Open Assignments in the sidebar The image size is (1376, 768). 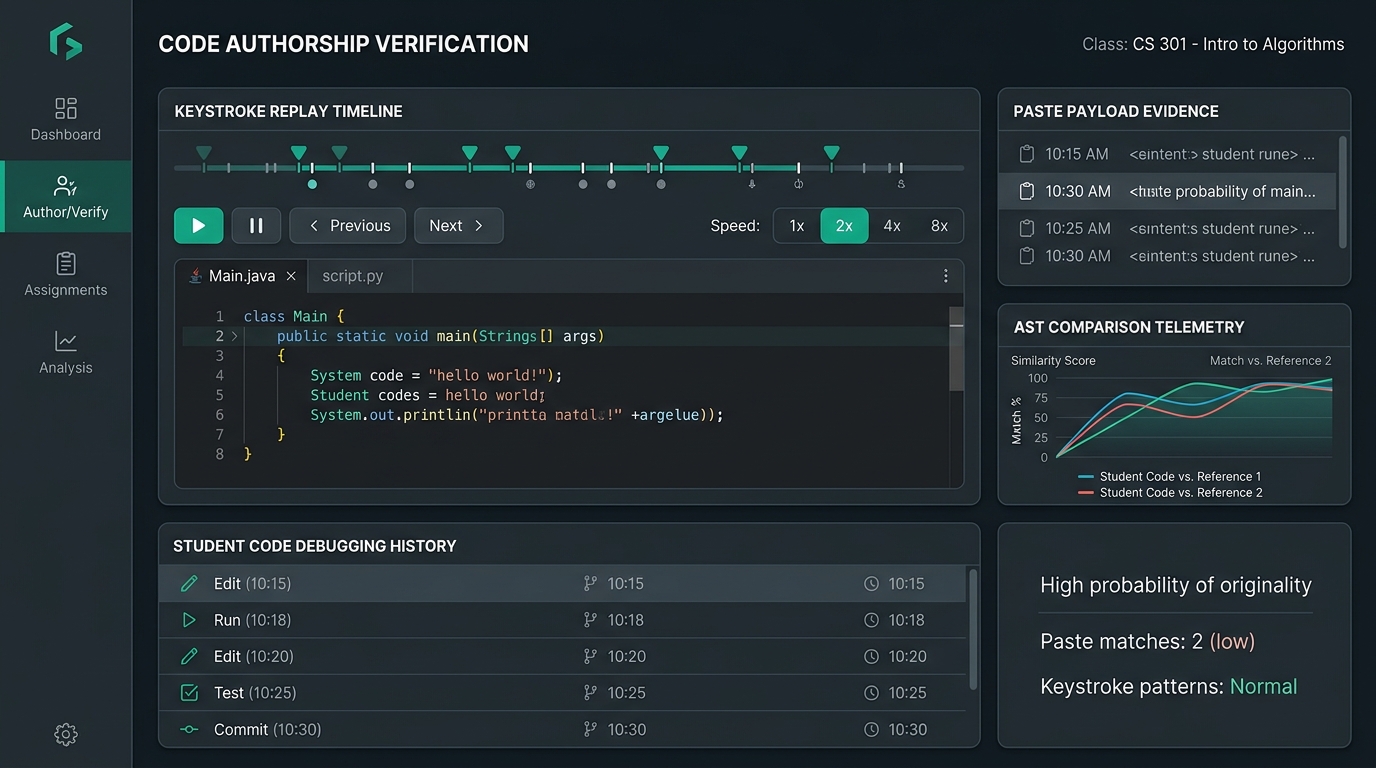(x=65, y=275)
